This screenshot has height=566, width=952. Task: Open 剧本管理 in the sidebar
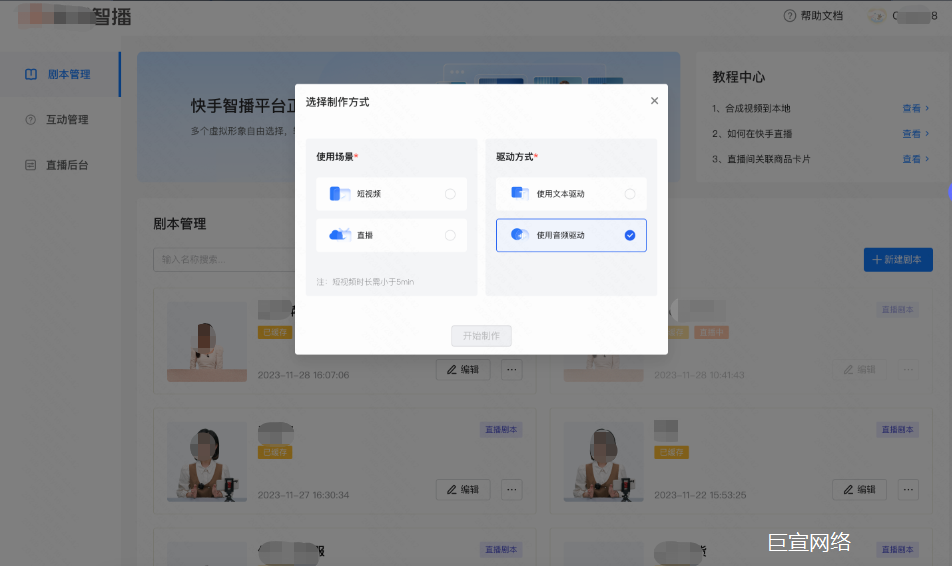(x=60, y=74)
